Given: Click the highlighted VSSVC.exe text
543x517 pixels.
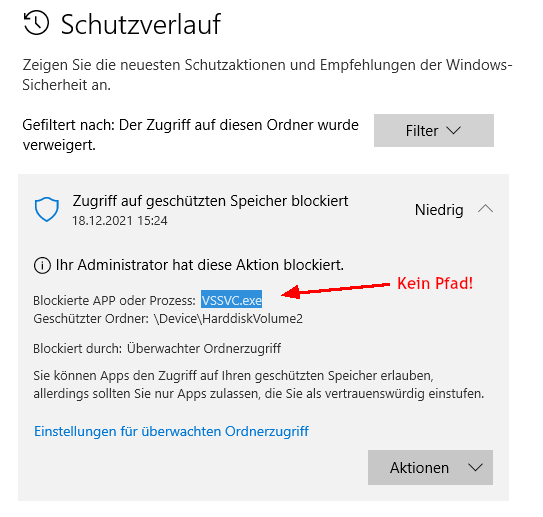Looking at the screenshot, I should (x=232, y=300).
